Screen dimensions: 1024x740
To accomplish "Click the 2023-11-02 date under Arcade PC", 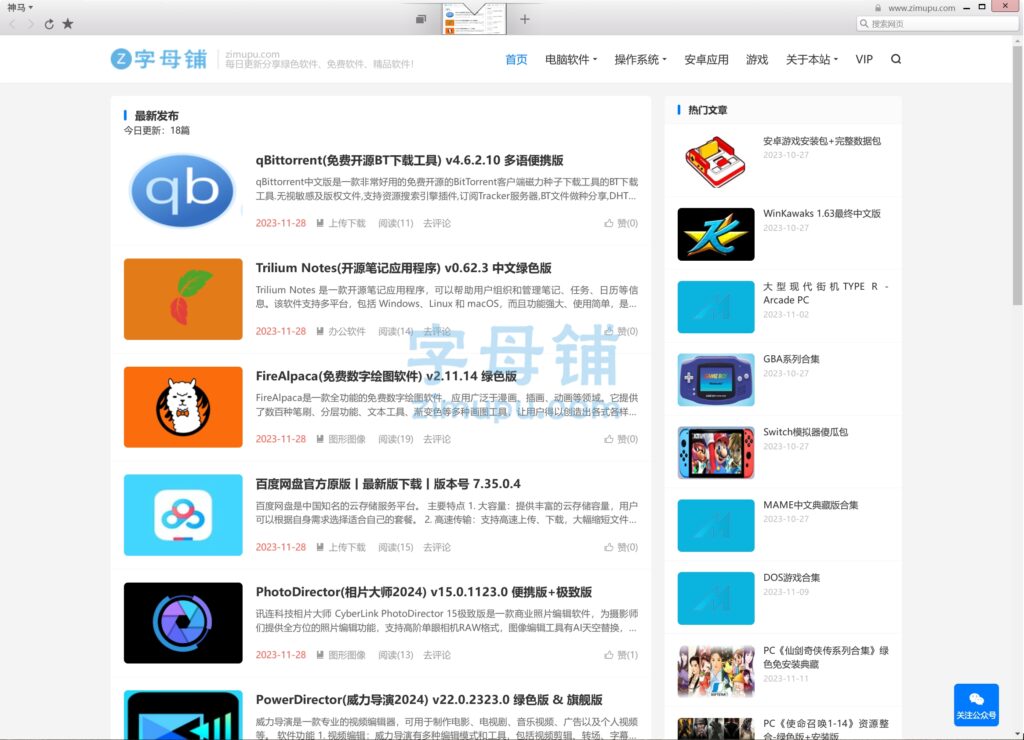I will [786, 315].
